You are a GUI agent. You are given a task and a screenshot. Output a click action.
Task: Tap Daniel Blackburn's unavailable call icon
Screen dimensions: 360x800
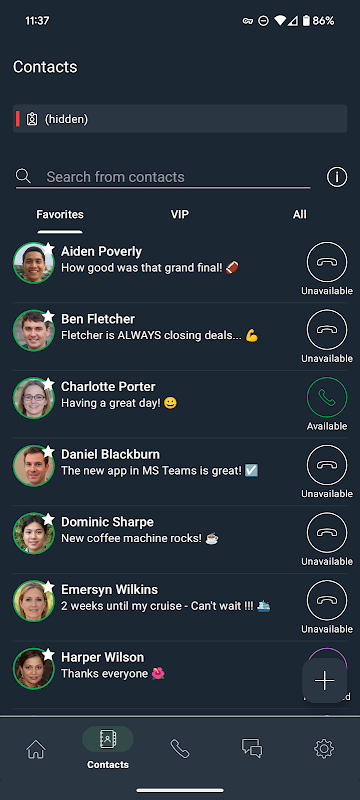pos(327,465)
